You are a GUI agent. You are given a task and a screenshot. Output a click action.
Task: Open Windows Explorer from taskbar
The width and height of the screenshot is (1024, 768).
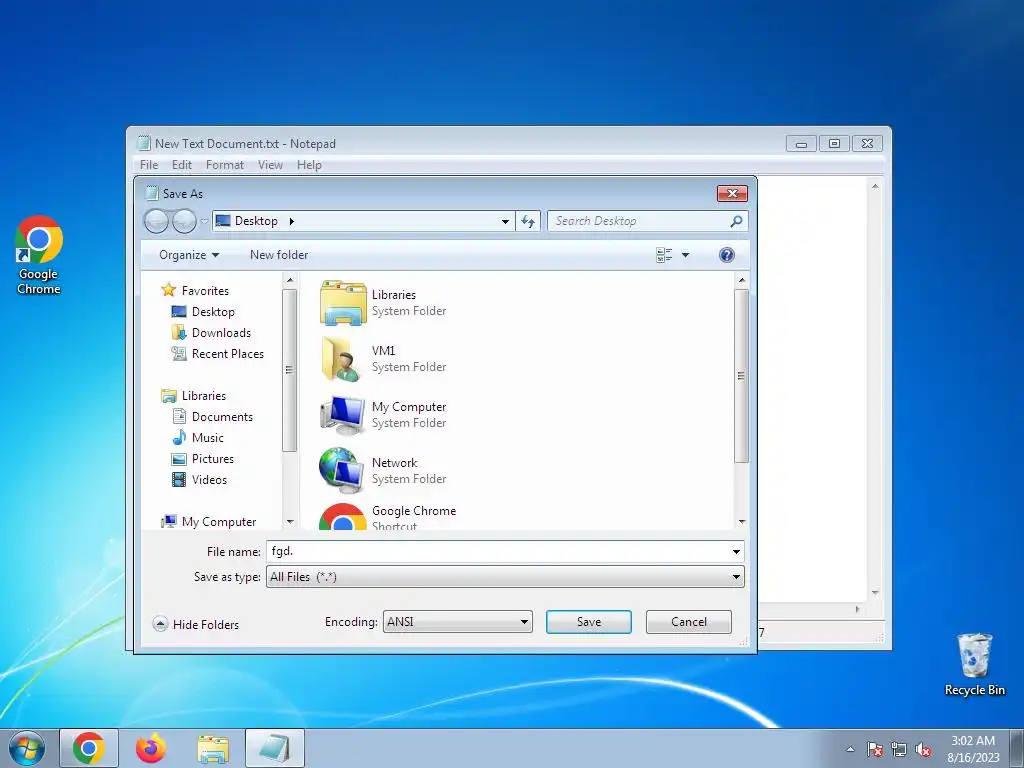[x=213, y=748]
